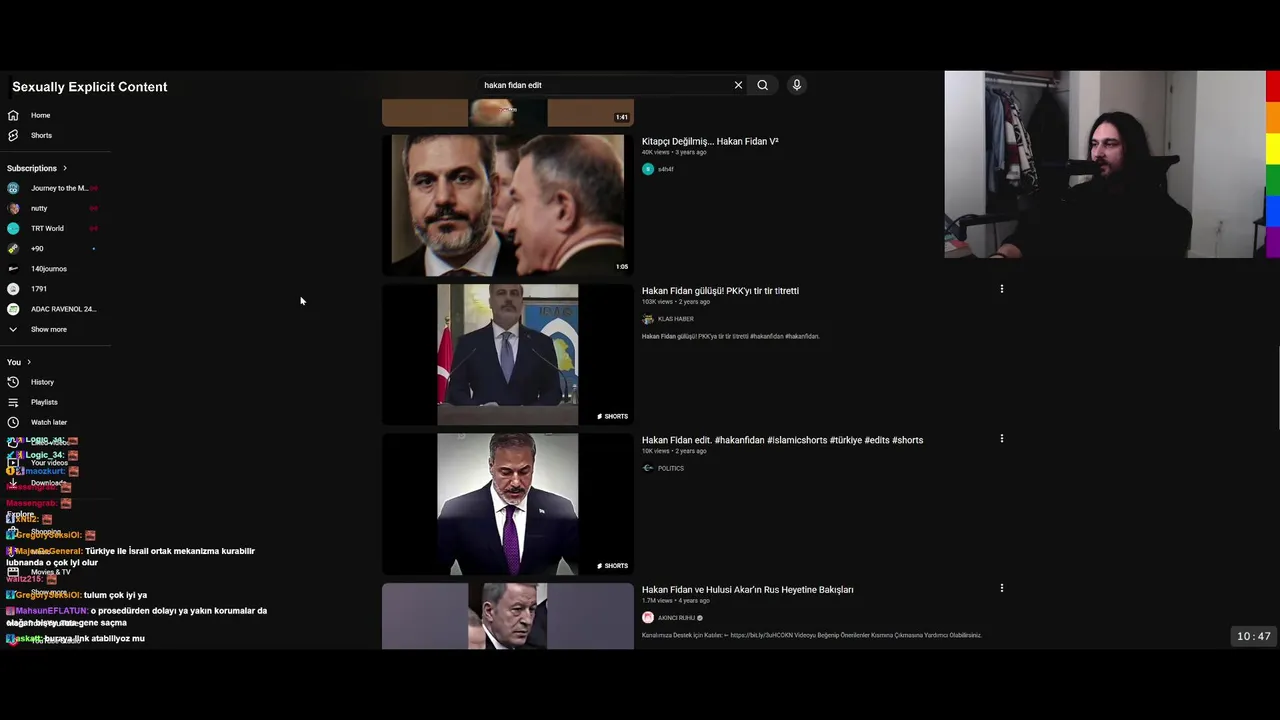Image resolution: width=1280 pixels, height=720 pixels.
Task: Click the 103K views text
Action: 656,302
